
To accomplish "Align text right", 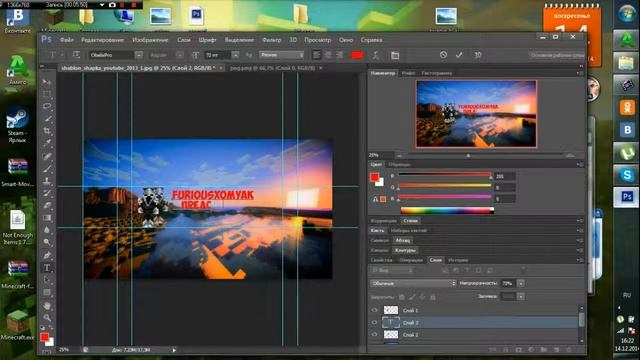I will pyautogui.click(x=339, y=55).
